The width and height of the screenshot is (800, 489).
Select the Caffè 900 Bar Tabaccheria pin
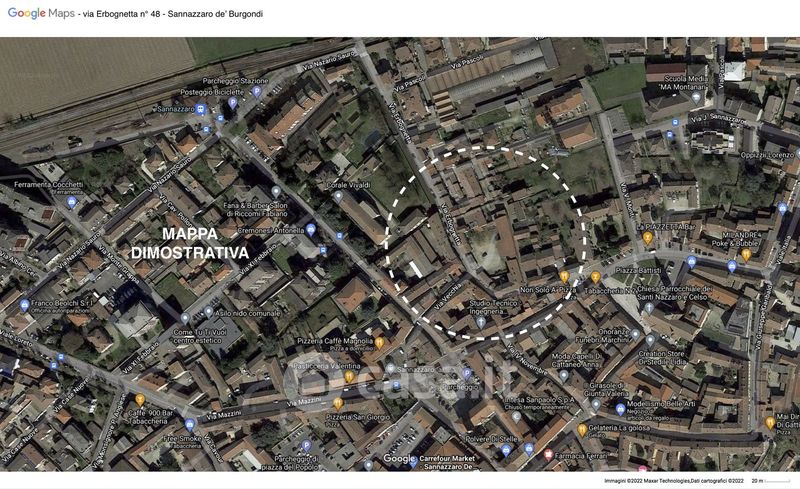point(140,400)
